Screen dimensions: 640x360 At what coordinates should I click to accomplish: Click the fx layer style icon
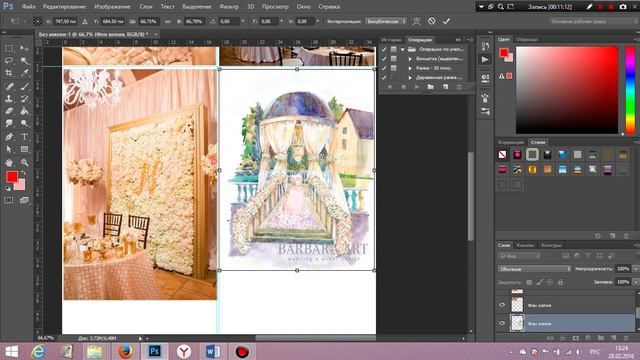(562, 338)
